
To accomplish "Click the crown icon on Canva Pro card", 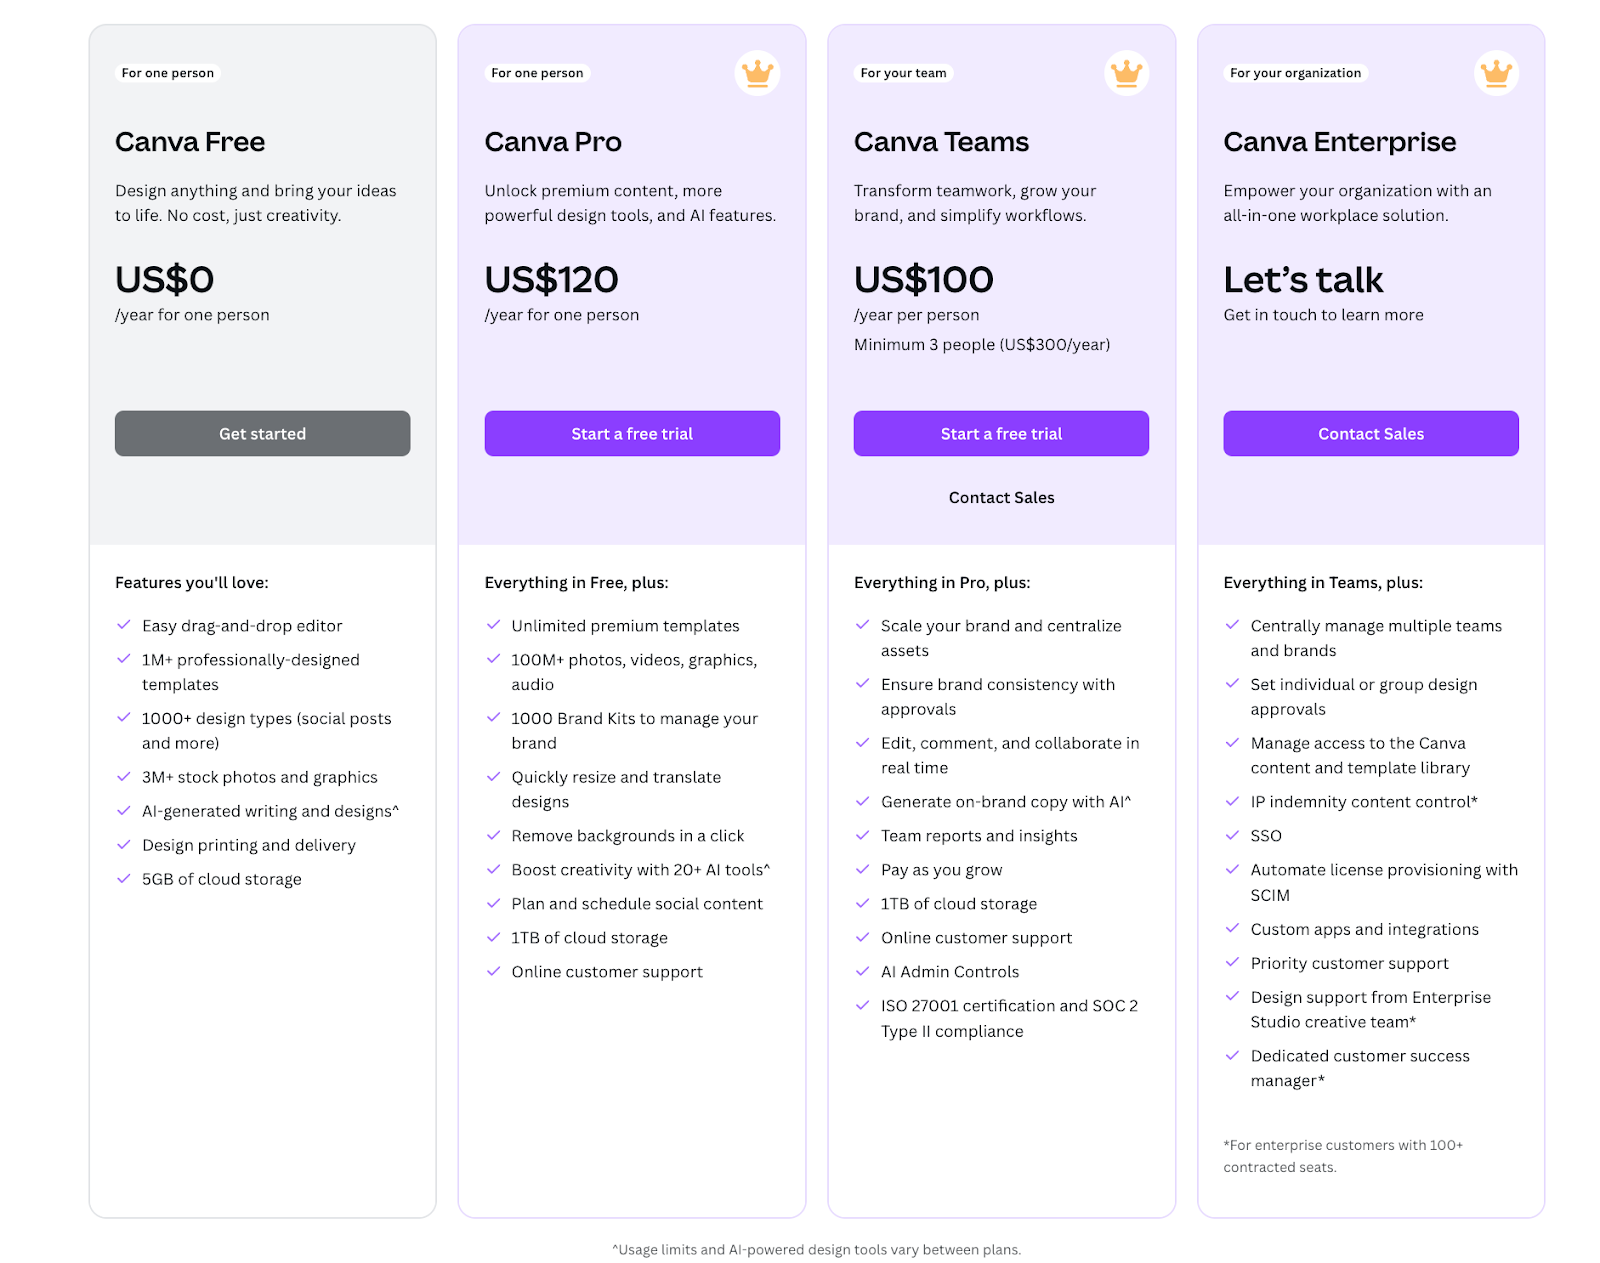I will [757, 72].
